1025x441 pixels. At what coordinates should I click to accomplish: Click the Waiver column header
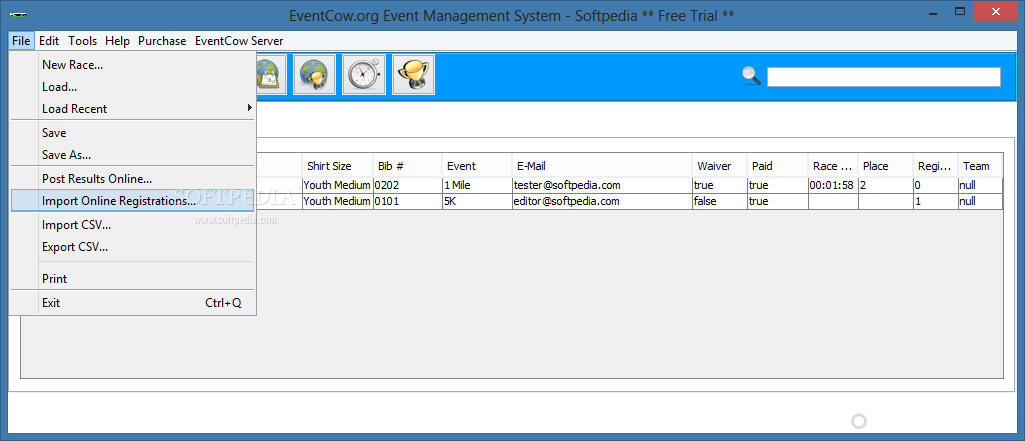tap(719, 166)
